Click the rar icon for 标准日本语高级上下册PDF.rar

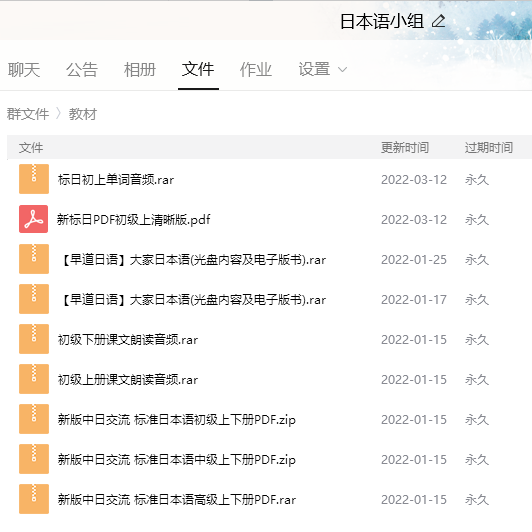click(34, 499)
